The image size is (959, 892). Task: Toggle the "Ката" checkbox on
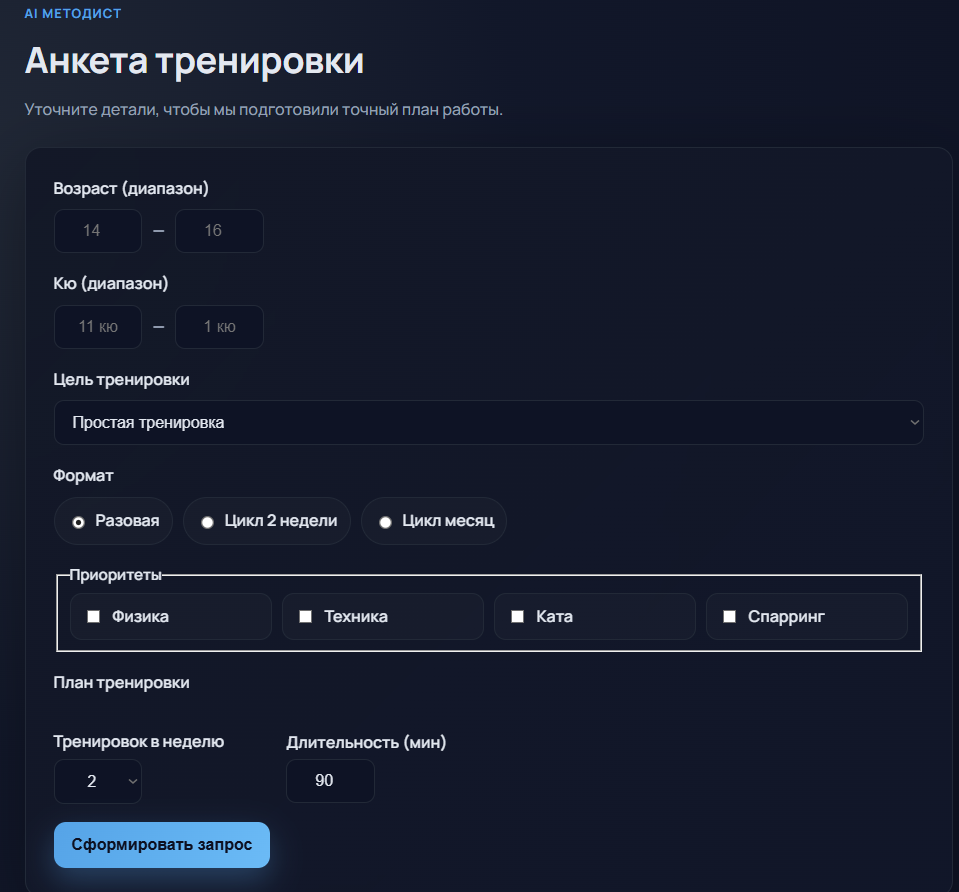pos(517,616)
